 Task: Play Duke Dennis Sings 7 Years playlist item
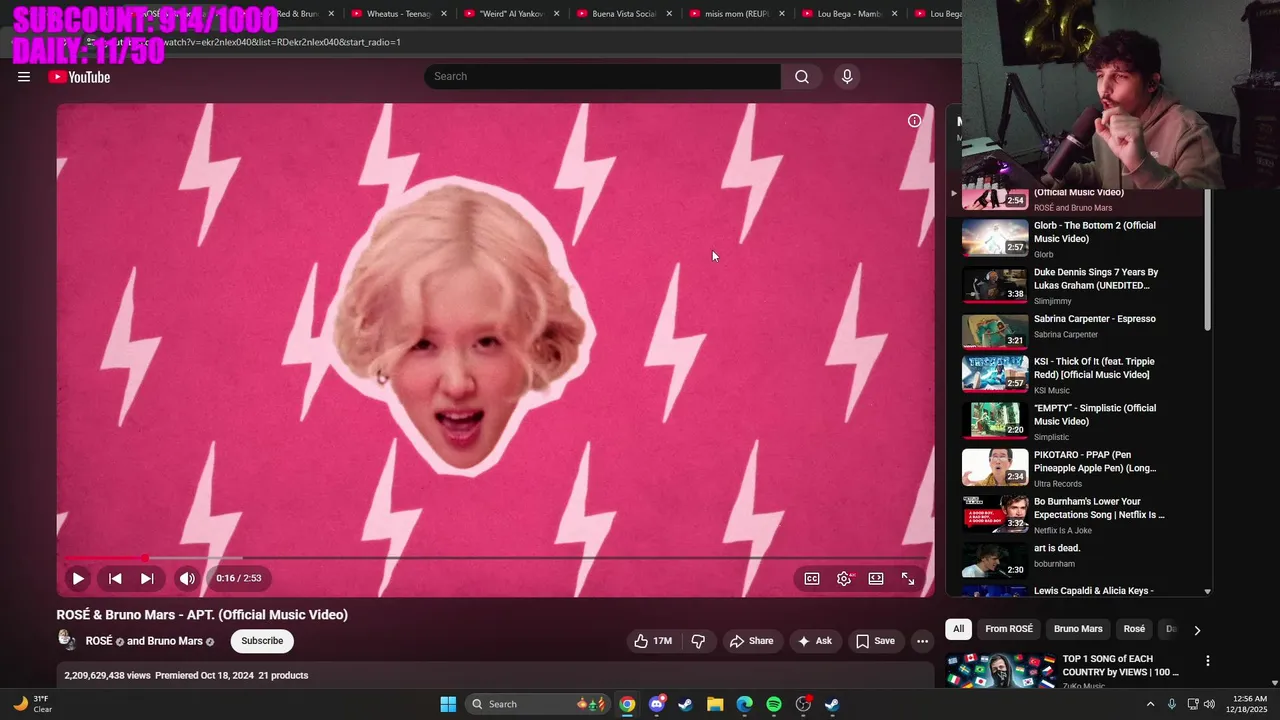[x=1080, y=286]
